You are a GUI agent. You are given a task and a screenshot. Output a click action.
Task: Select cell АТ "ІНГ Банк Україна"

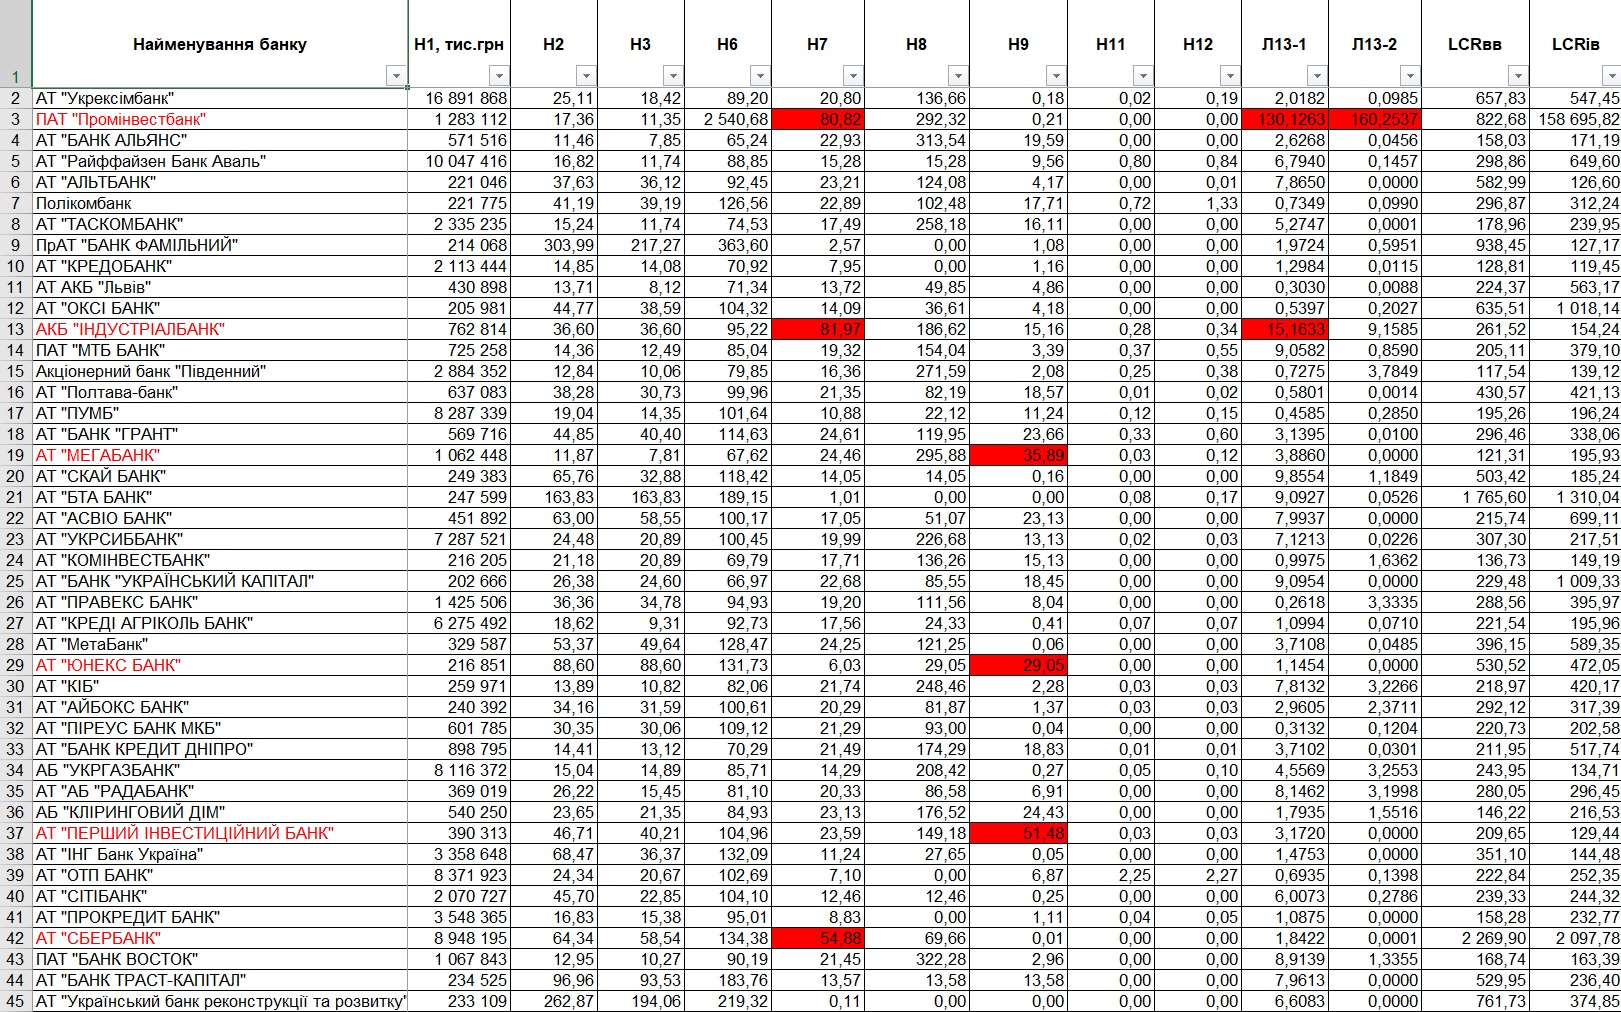point(220,854)
